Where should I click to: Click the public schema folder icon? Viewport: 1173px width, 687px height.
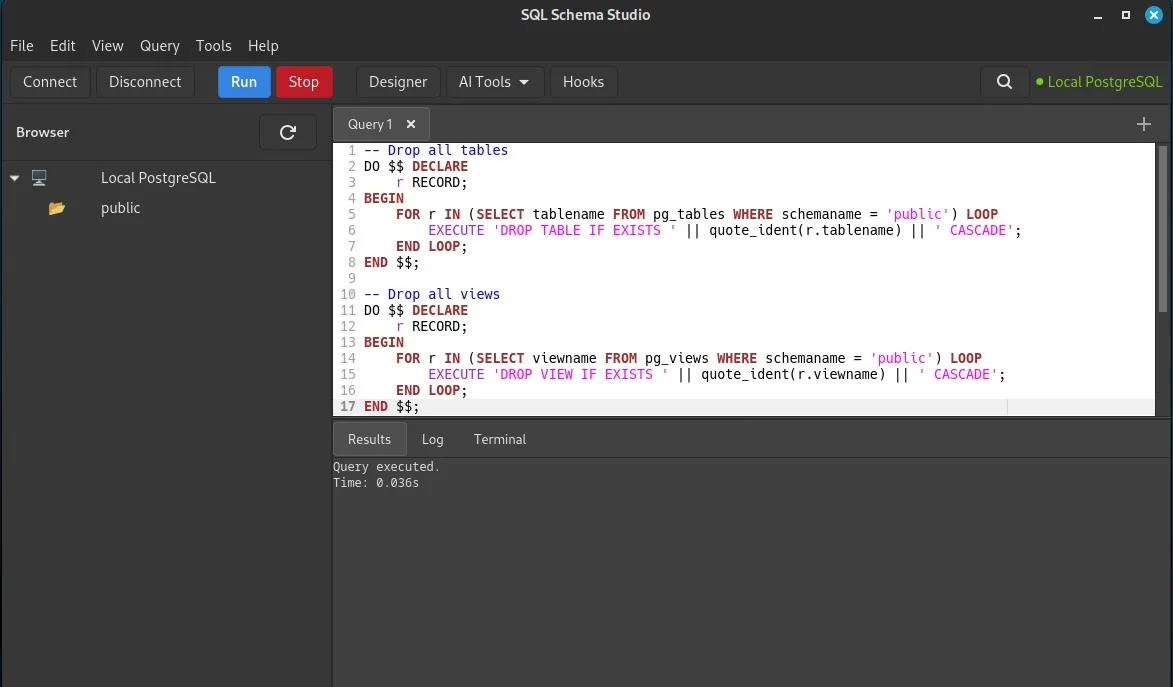pos(57,208)
